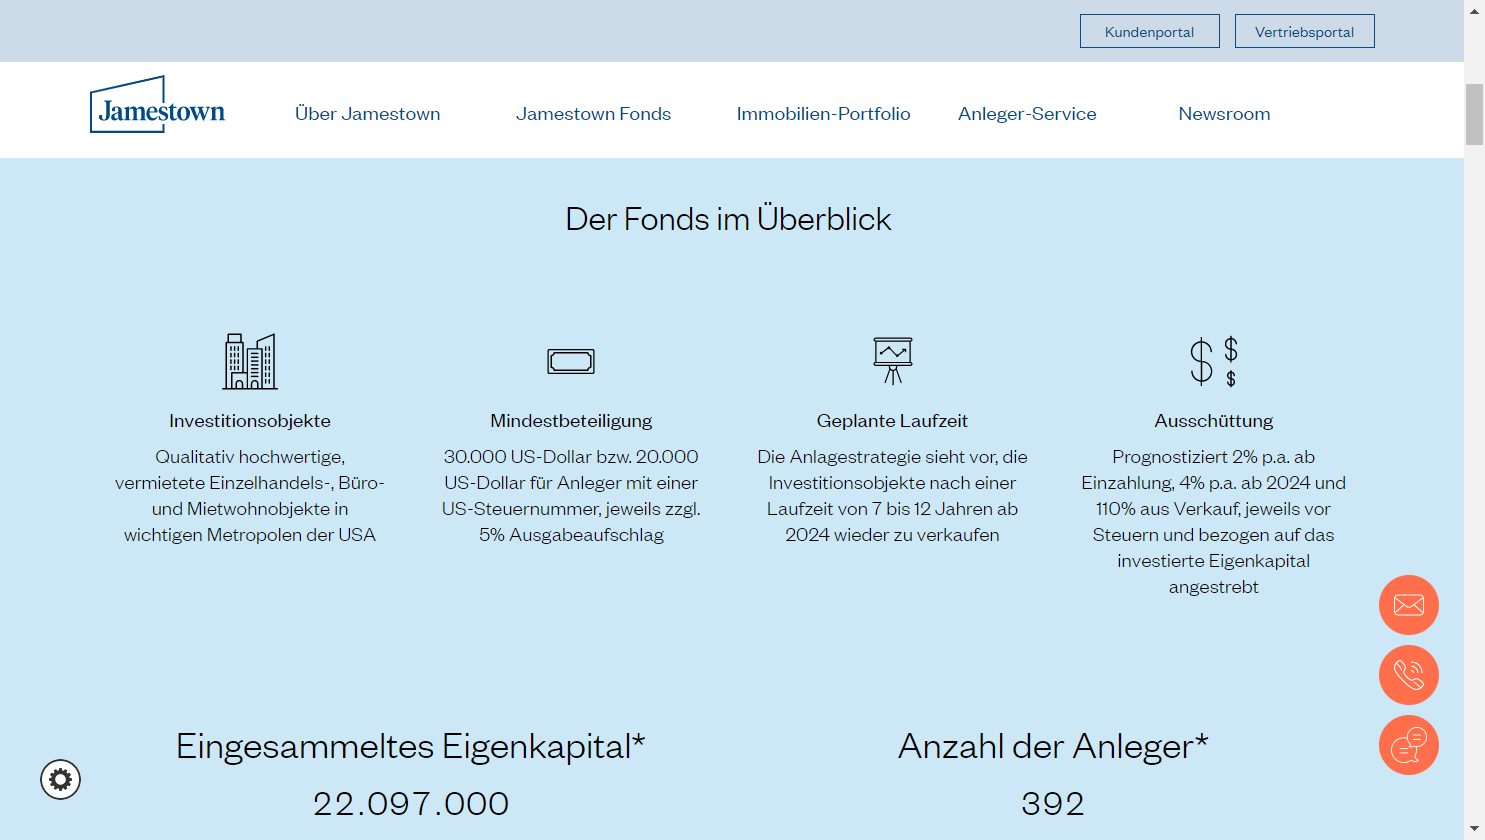Screen dimensions: 1485x840
Task: Click the orange email contact icon
Action: [x=1408, y=605]
